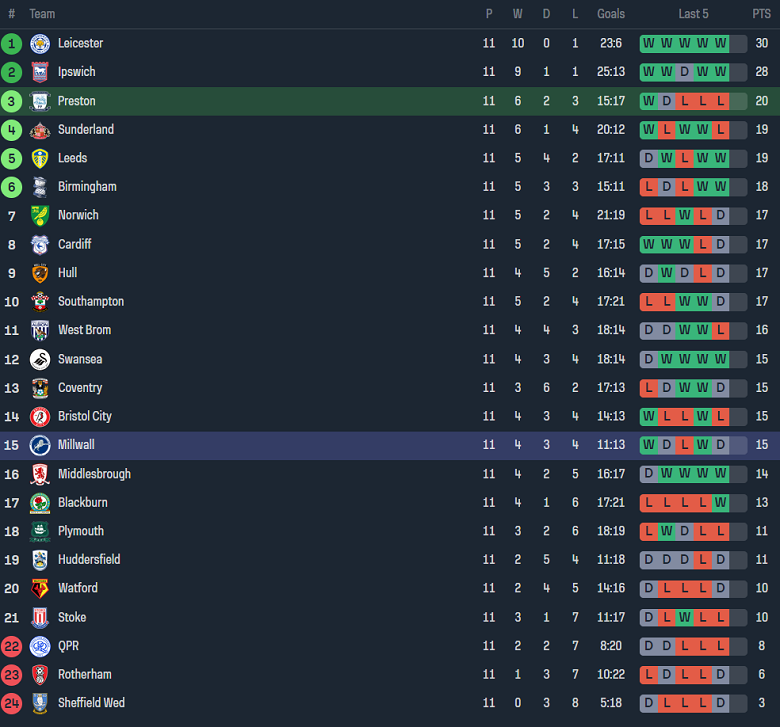Click the Goals column header
The height and width of the screenshot is (727, 780).
pyautogui.click(x=610, y=14)
